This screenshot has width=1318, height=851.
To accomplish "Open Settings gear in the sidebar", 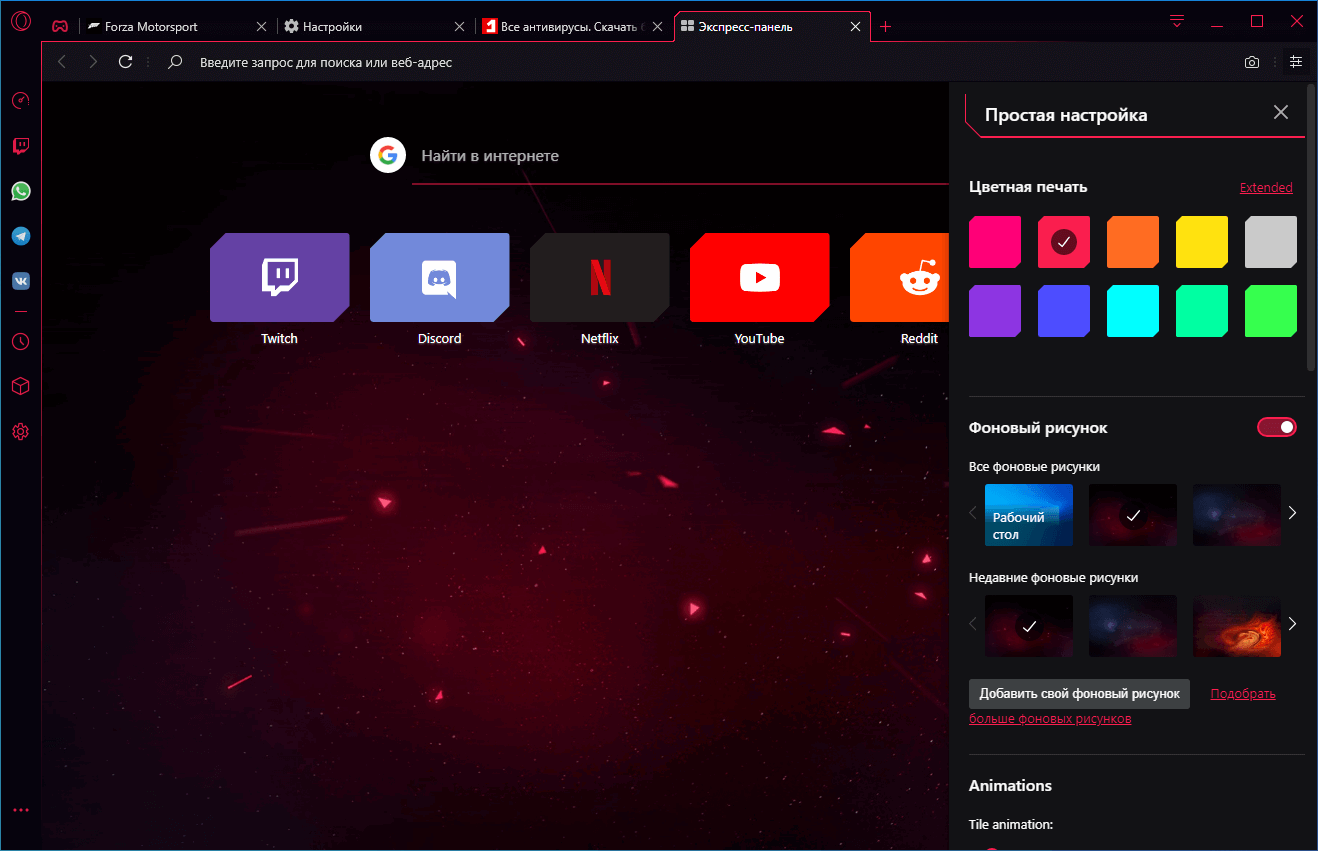I will (21, 432).
